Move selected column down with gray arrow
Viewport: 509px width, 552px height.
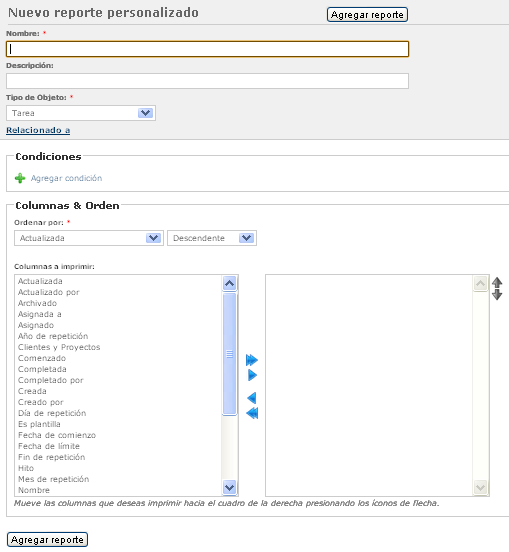(x=497, y=295)
